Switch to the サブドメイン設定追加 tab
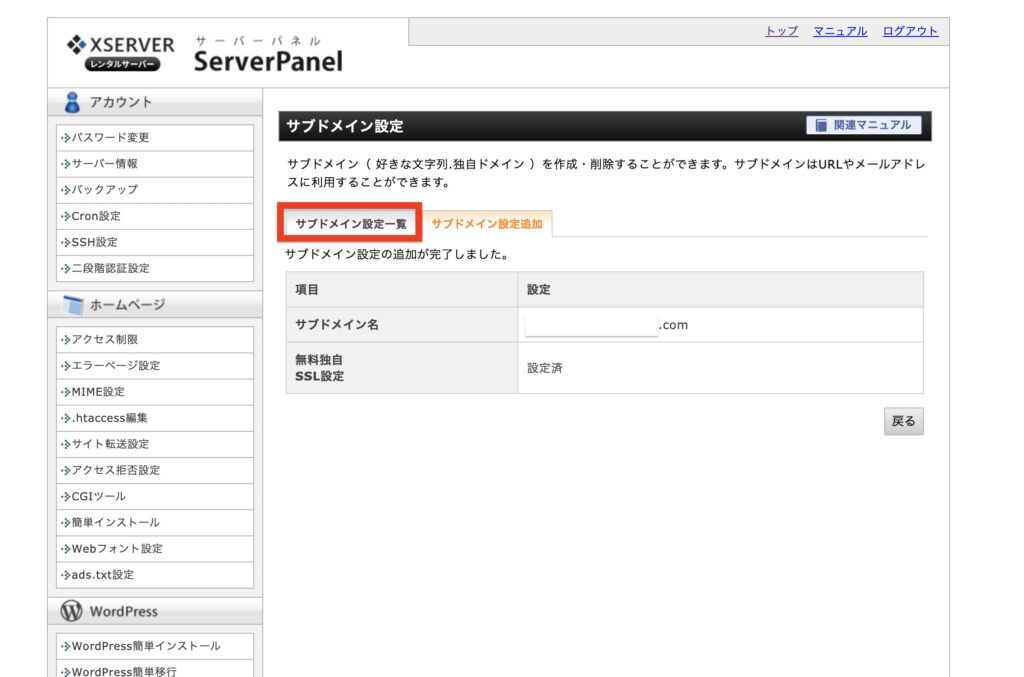1024x677 pixels. [x=487, y=223]
